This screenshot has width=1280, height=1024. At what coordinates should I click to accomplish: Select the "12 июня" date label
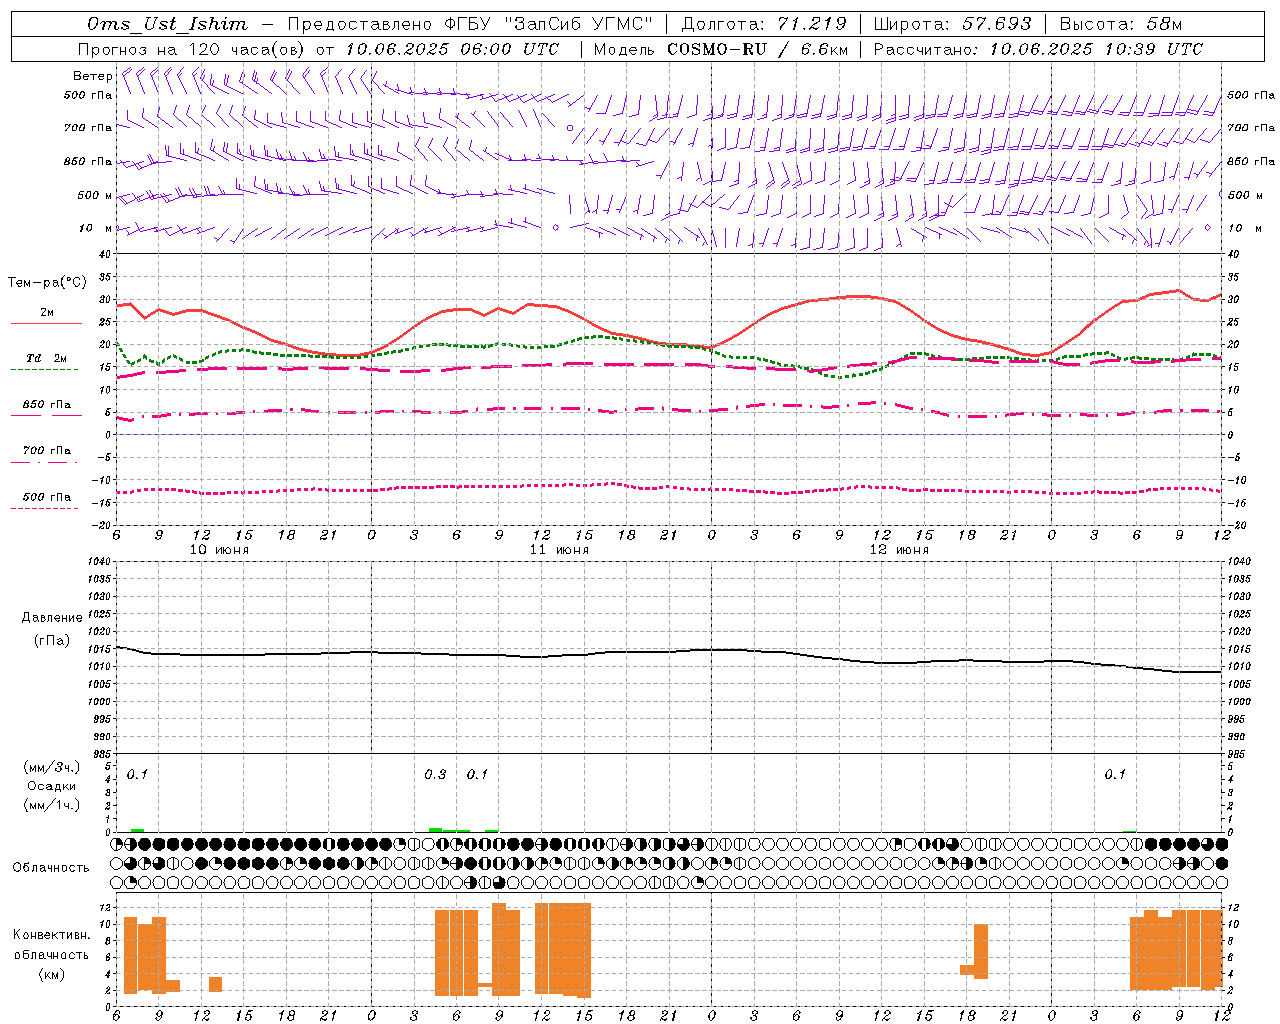click(x=899, y=550)
